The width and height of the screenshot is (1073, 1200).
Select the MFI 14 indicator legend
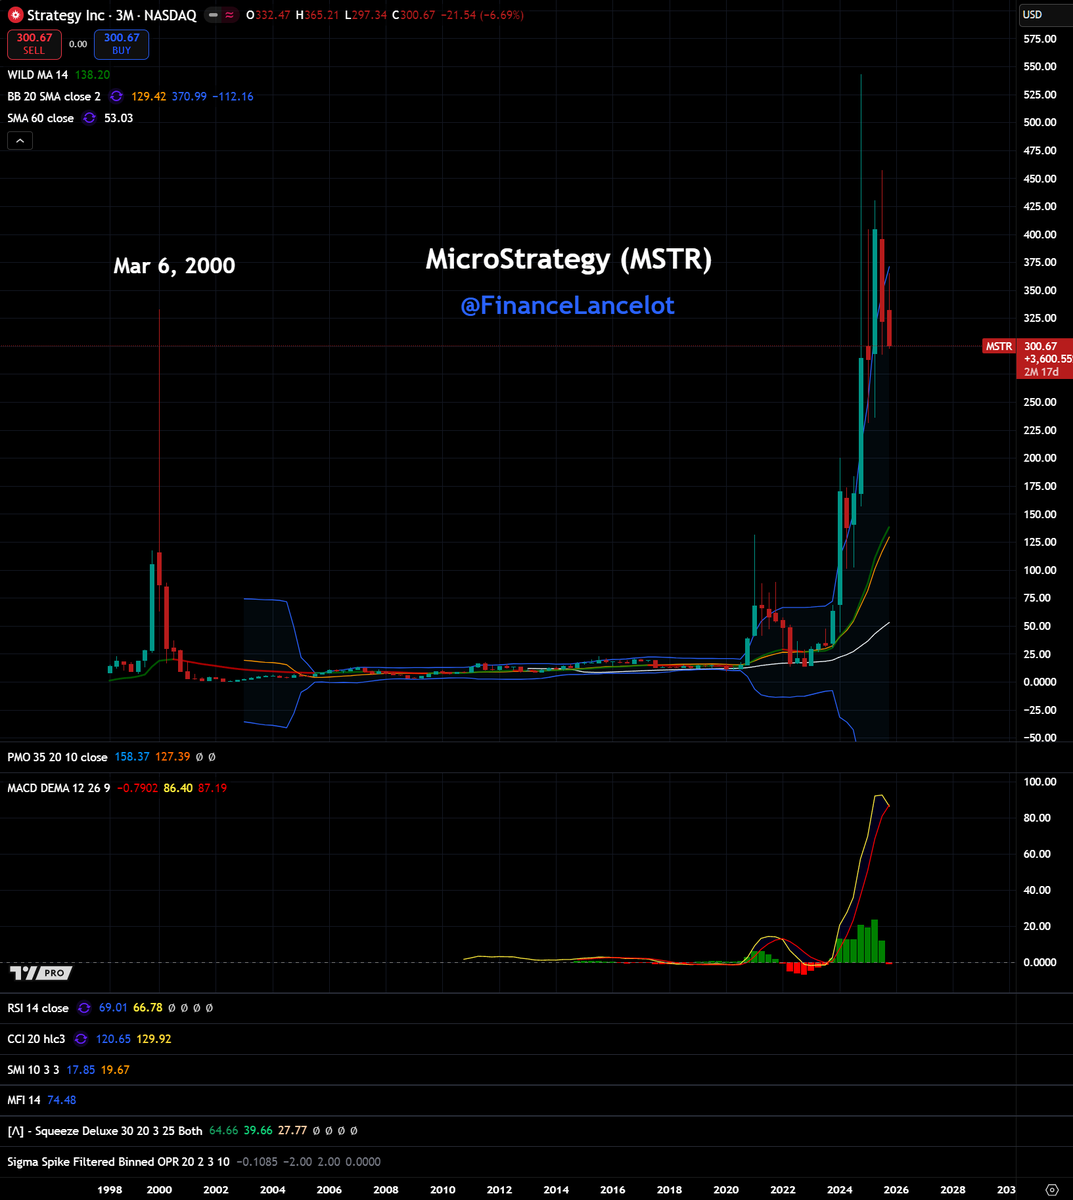[x=24, y=1101]
